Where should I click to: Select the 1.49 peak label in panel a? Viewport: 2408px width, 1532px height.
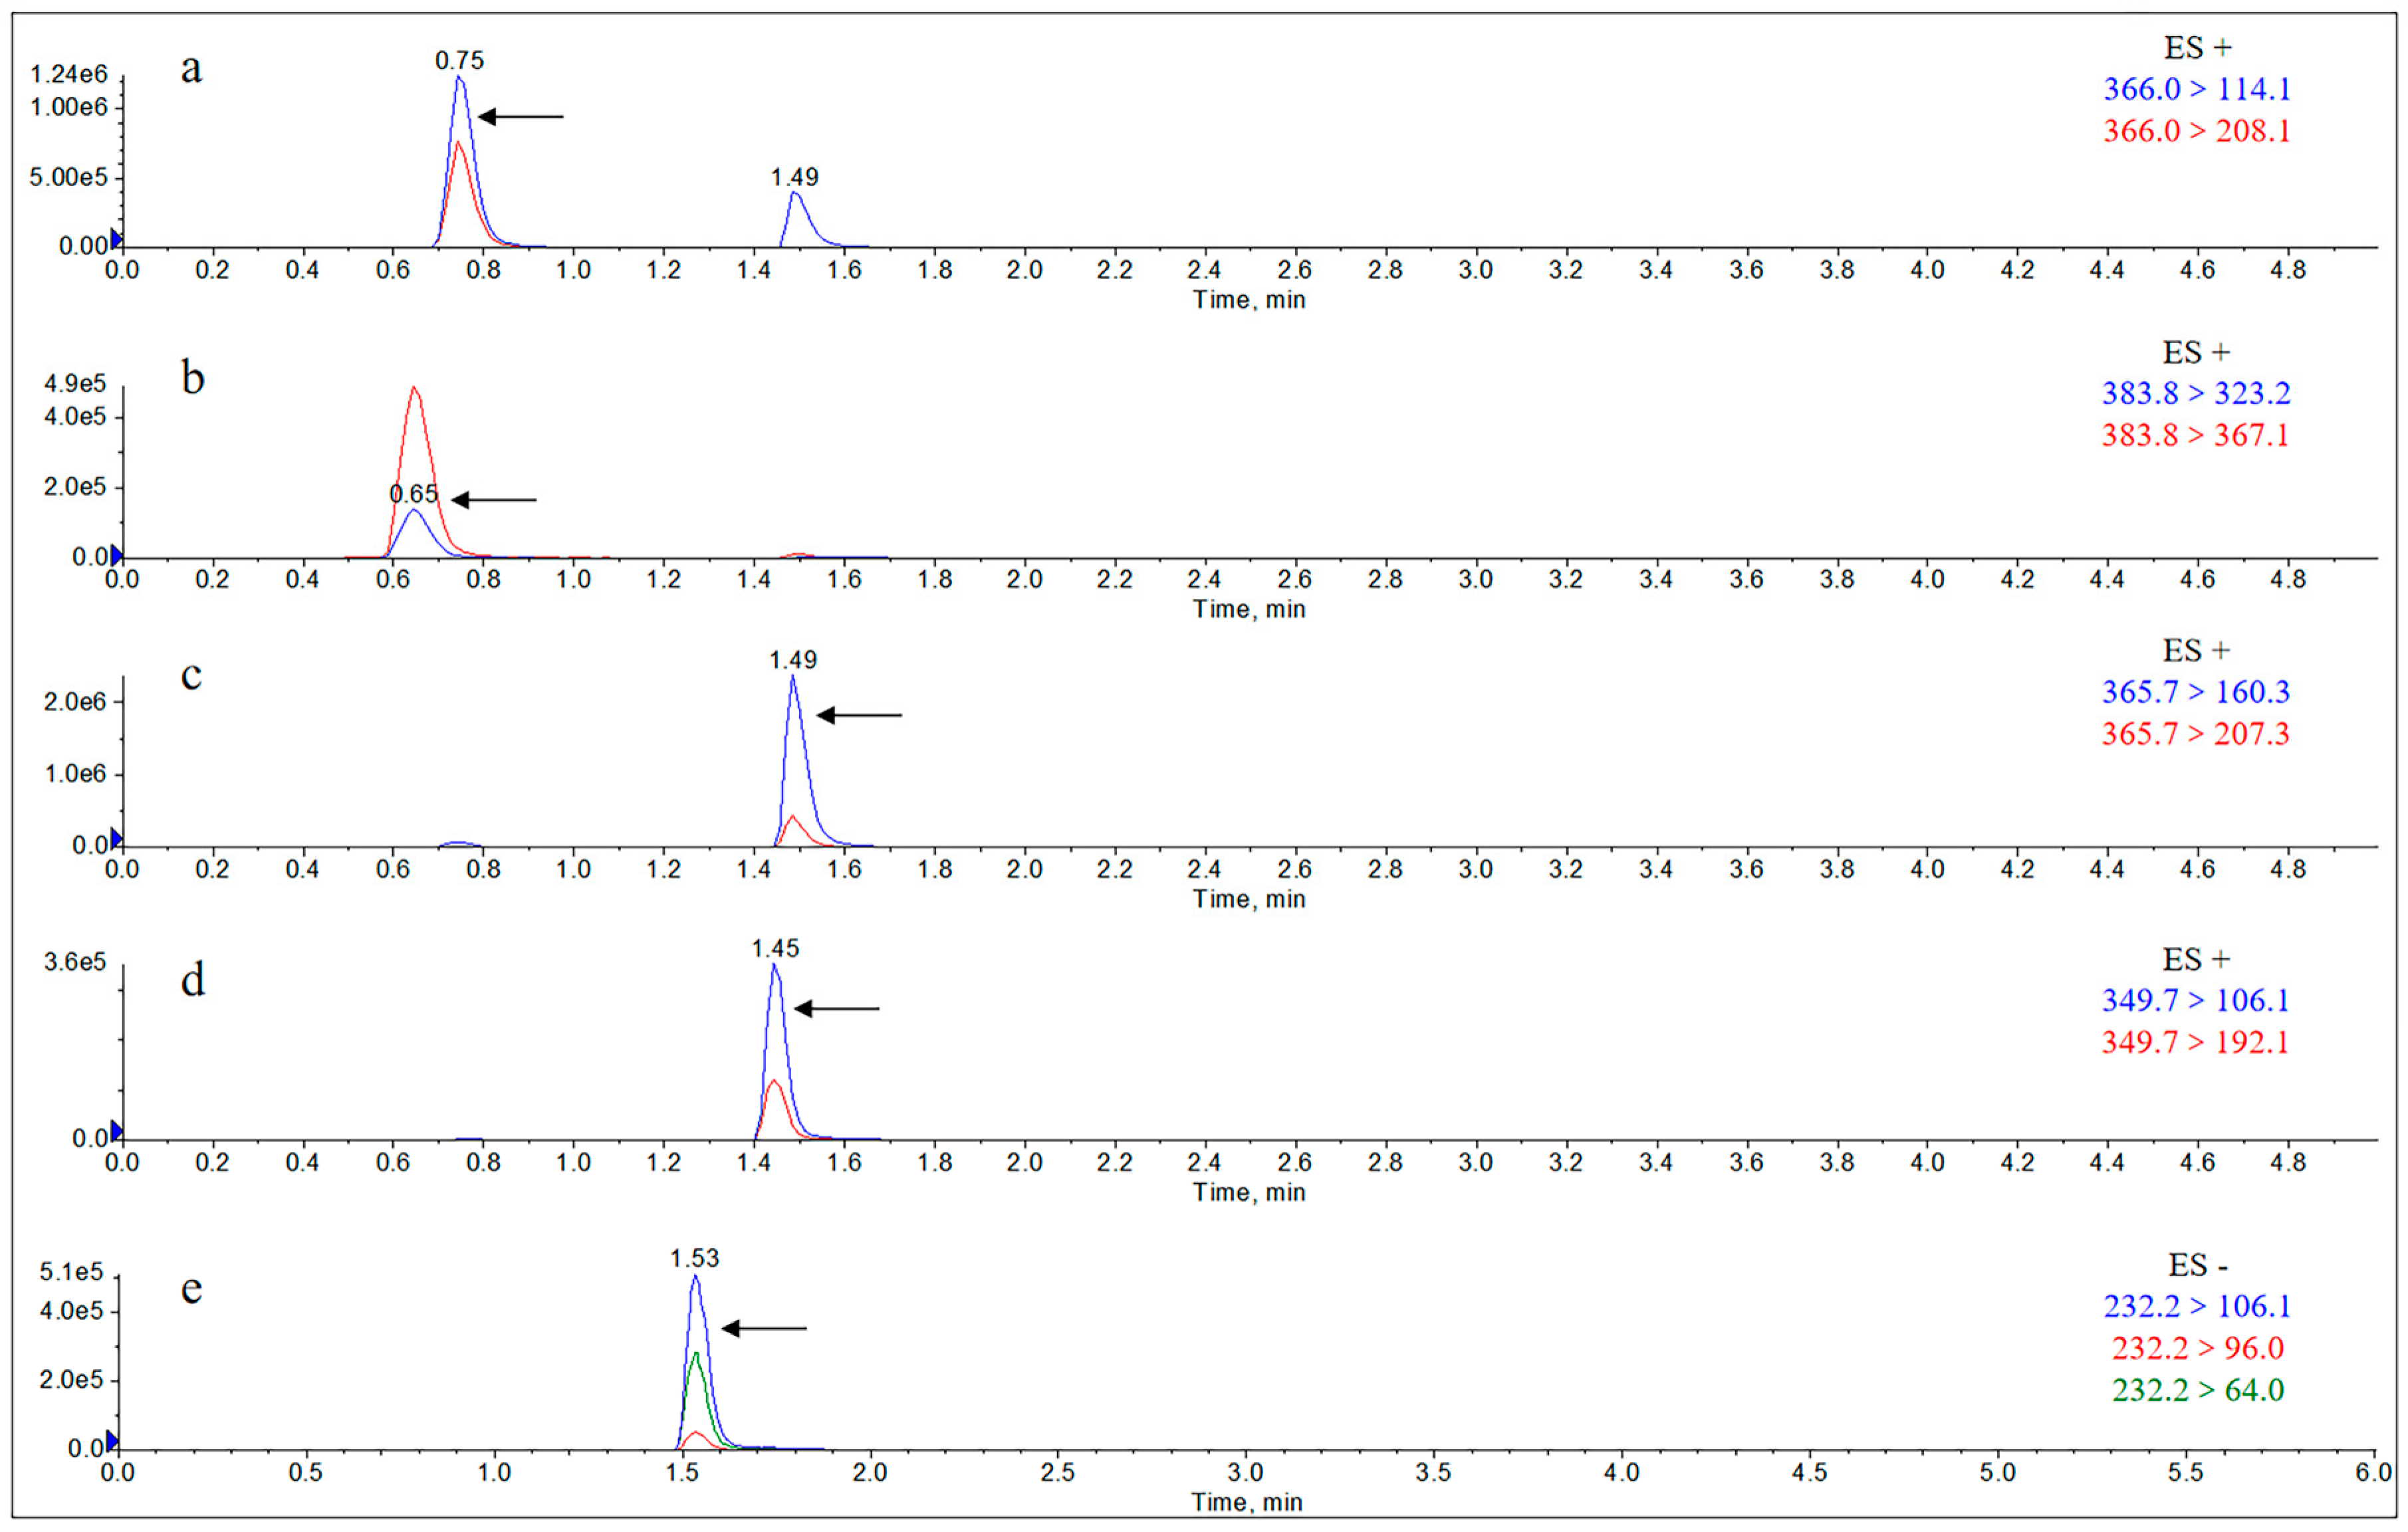794,178
